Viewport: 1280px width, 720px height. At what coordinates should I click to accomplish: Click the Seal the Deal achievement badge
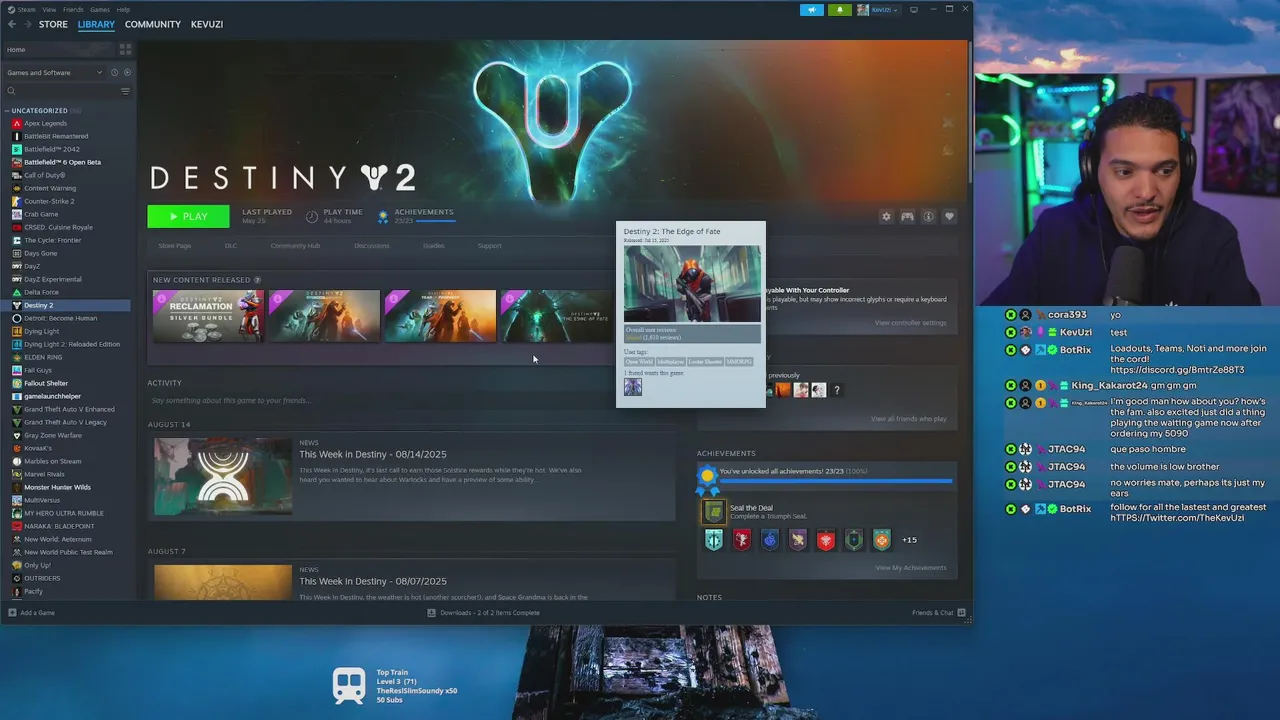(713, 512)
